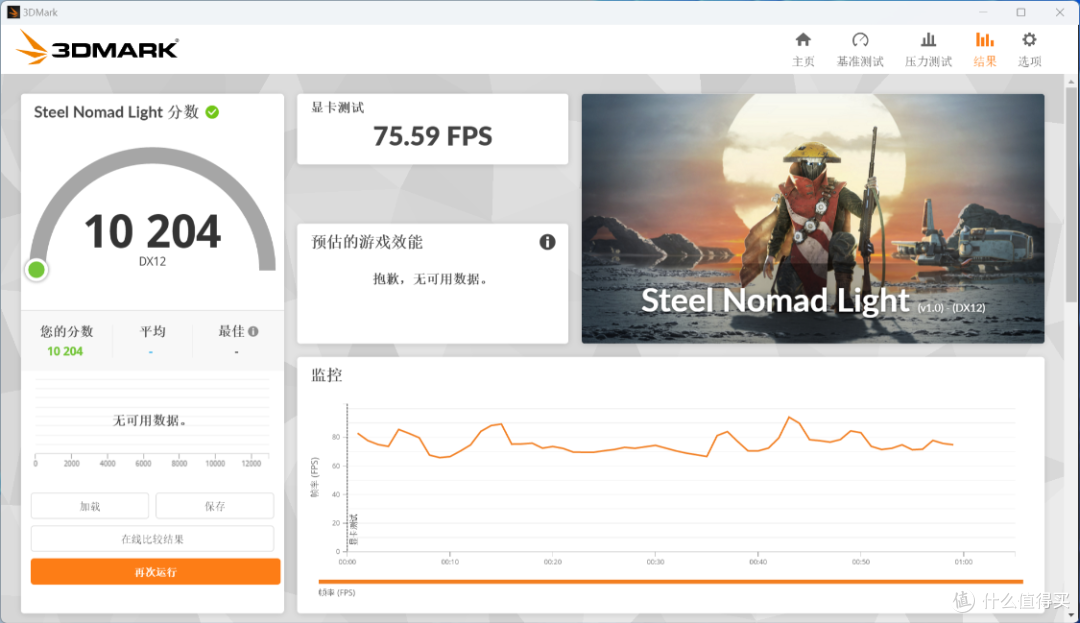Image resolution: width=1080 pixels, height=623 pixels.
Task: Click the 3DMark logo
Action: [x=97, y=48]
